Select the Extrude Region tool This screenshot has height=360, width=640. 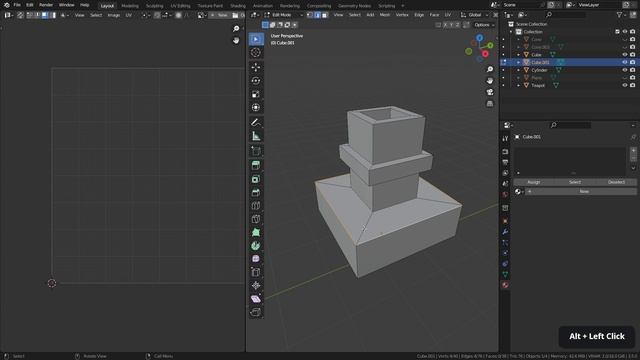click(256, 165)
